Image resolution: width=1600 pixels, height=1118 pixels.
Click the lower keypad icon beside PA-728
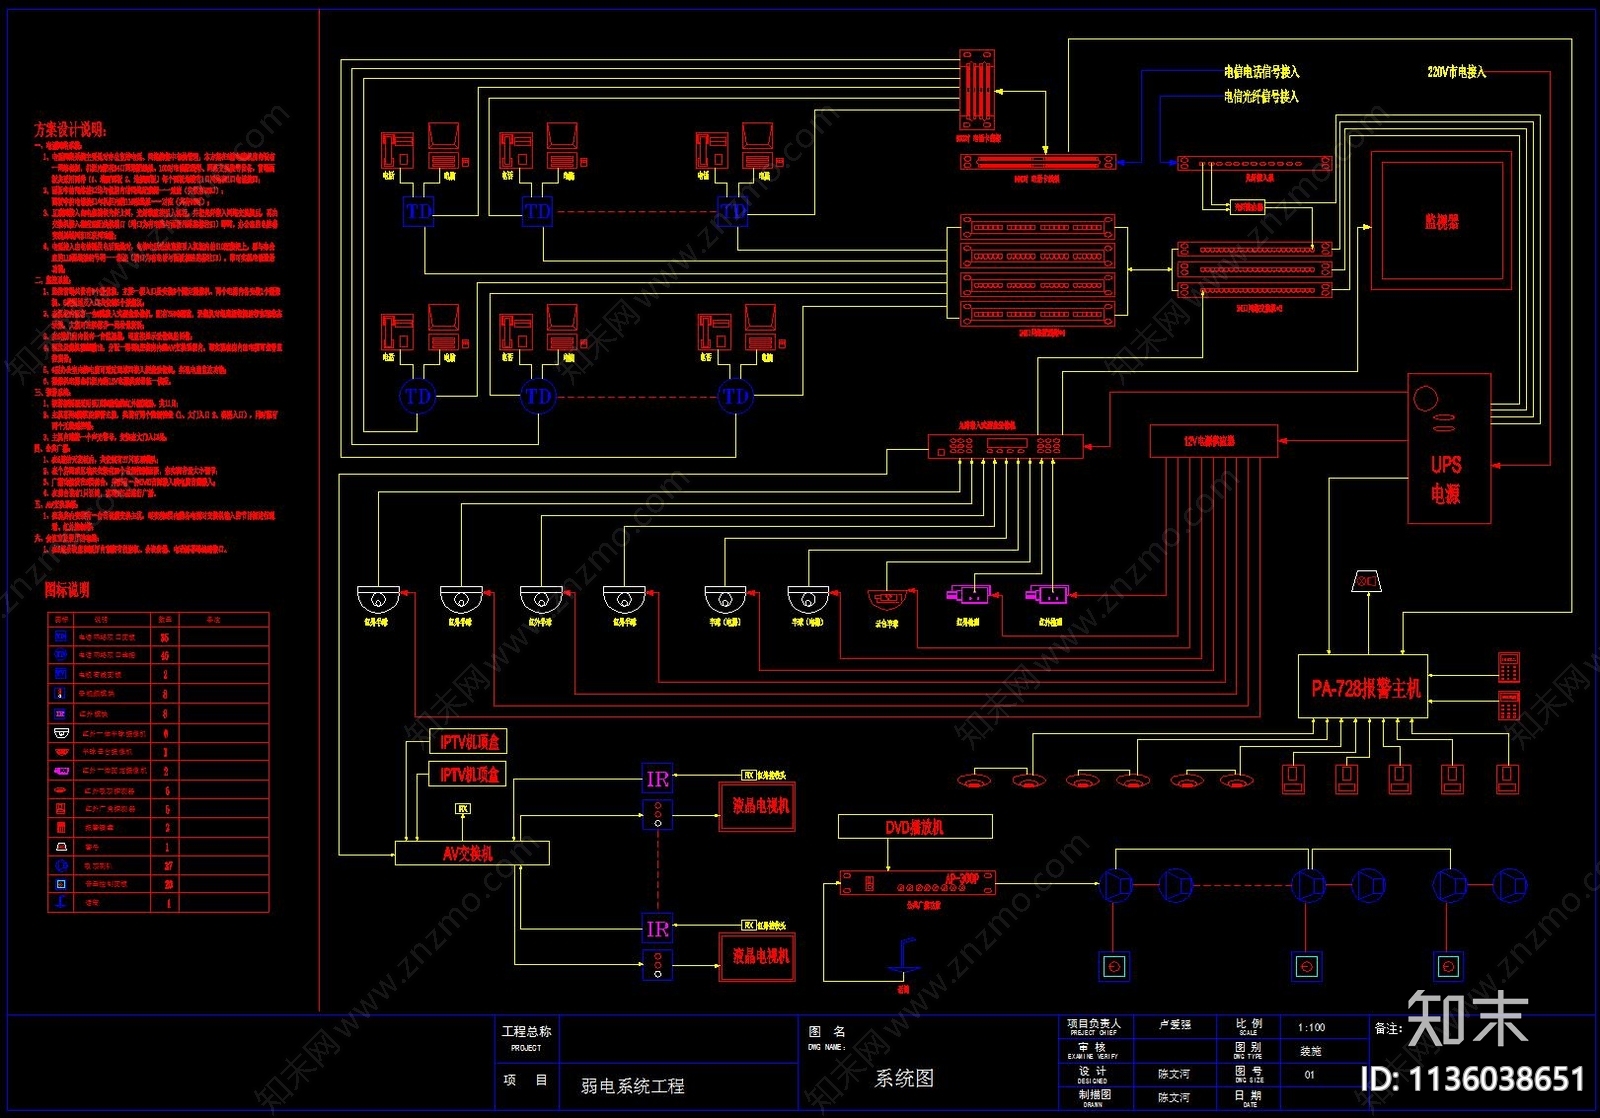coord(1509,705)
